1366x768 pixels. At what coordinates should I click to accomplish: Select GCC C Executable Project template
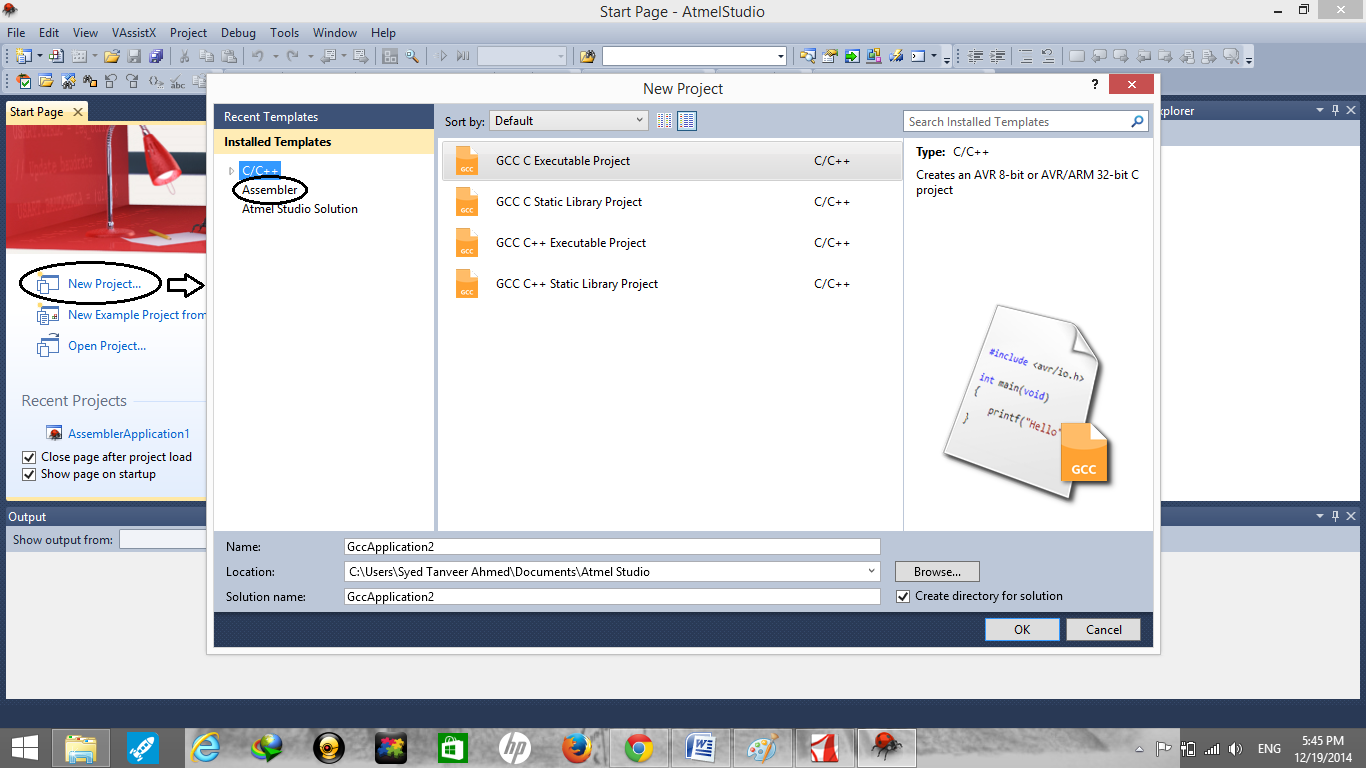(671, 161)
